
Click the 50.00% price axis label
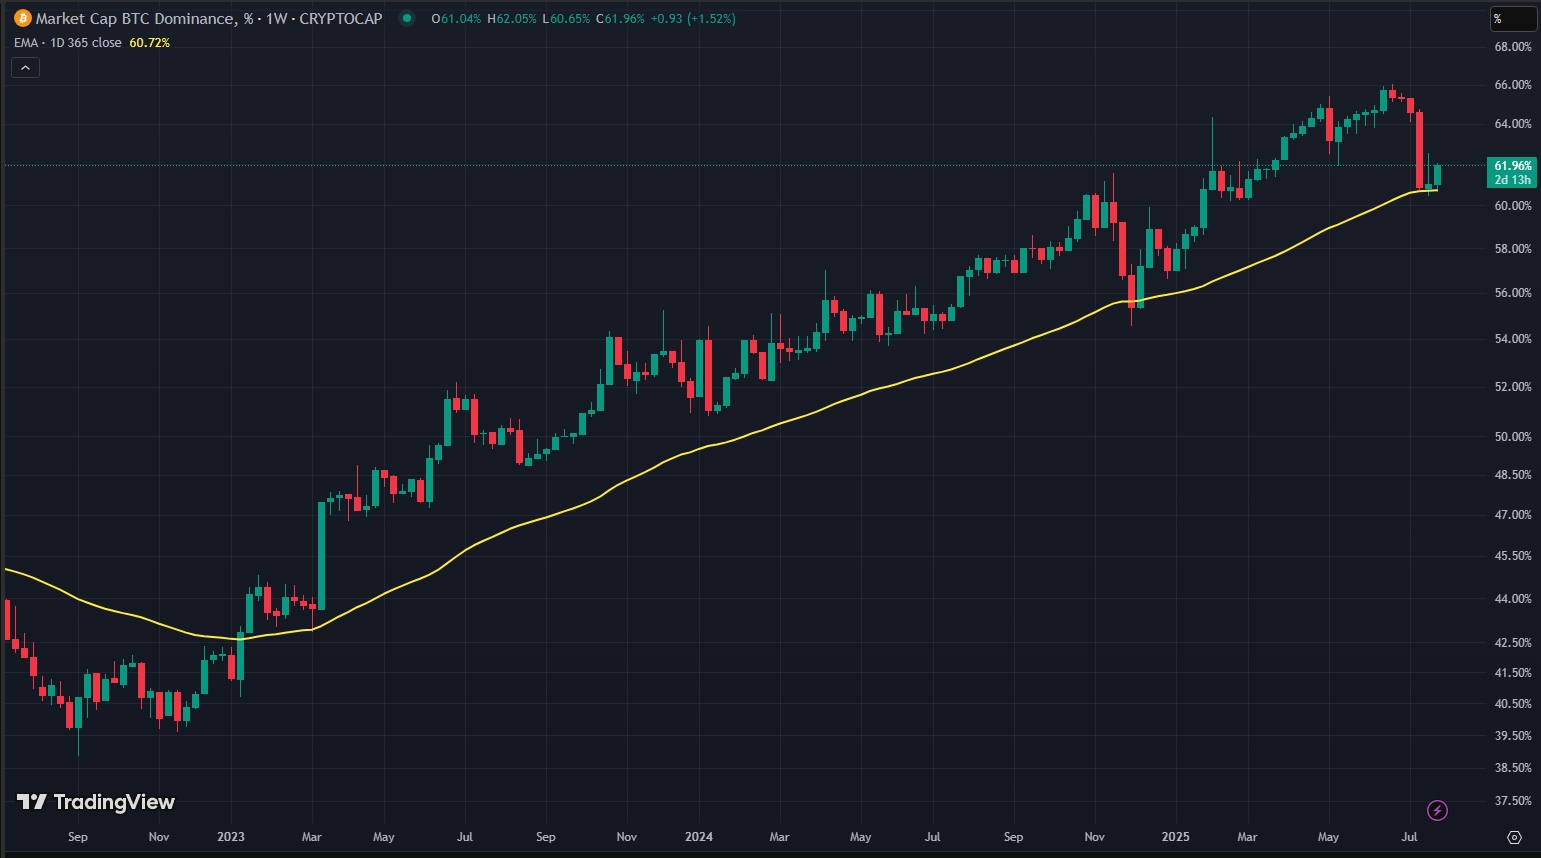pyautogui.click(x=1513, y=437)
